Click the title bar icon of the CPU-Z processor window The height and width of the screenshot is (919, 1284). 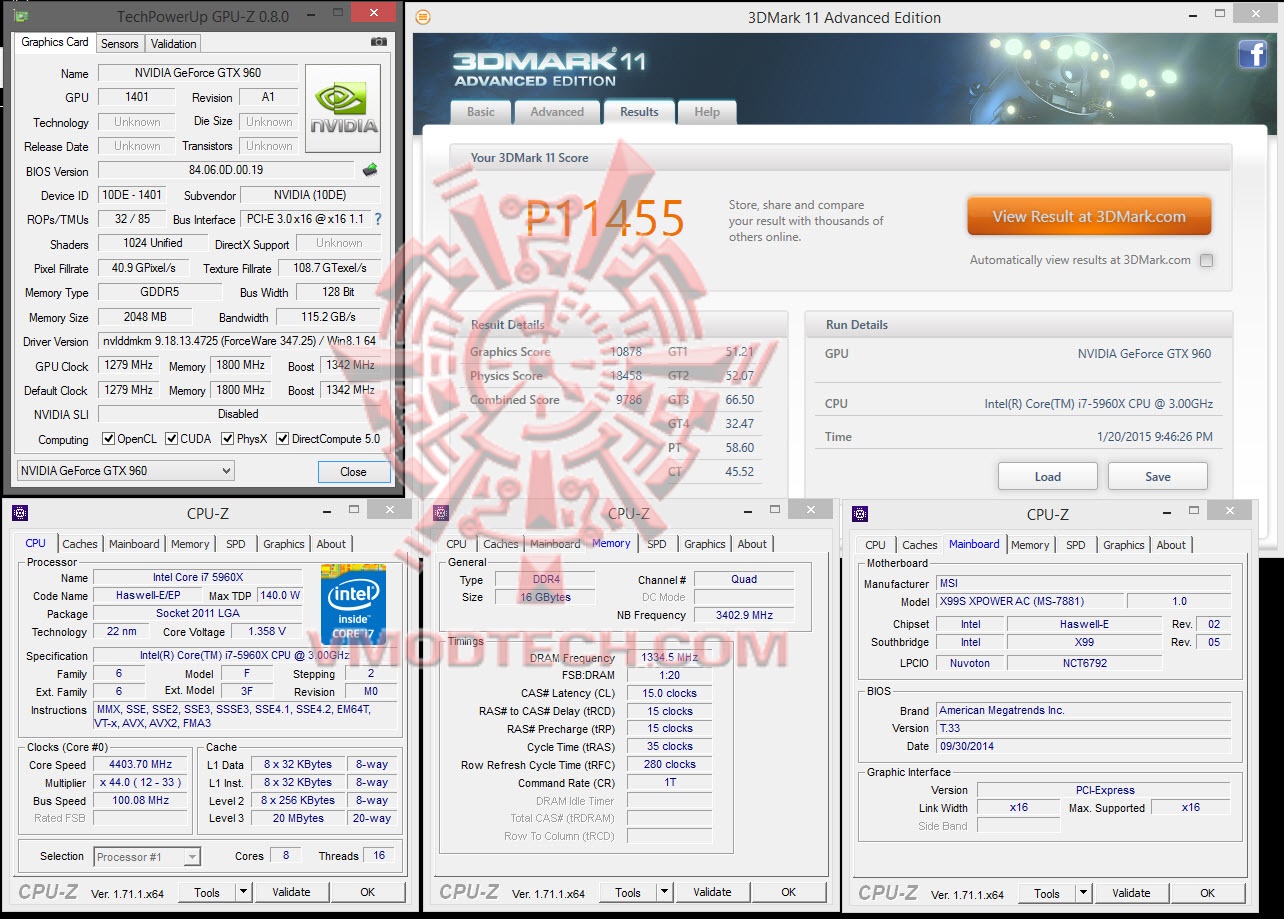(x=20, y=513)
